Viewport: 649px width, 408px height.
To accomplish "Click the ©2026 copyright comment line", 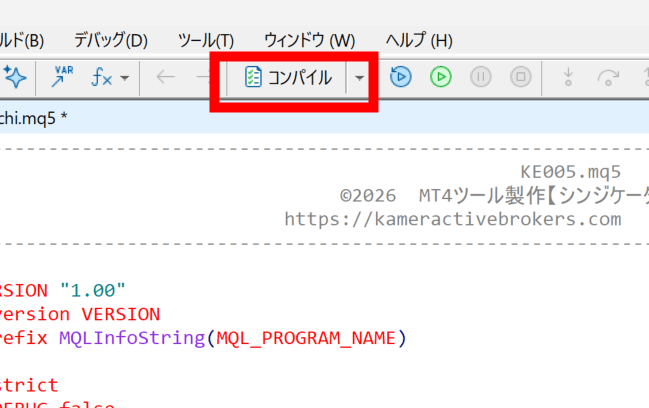I will [x=494, y=195].
